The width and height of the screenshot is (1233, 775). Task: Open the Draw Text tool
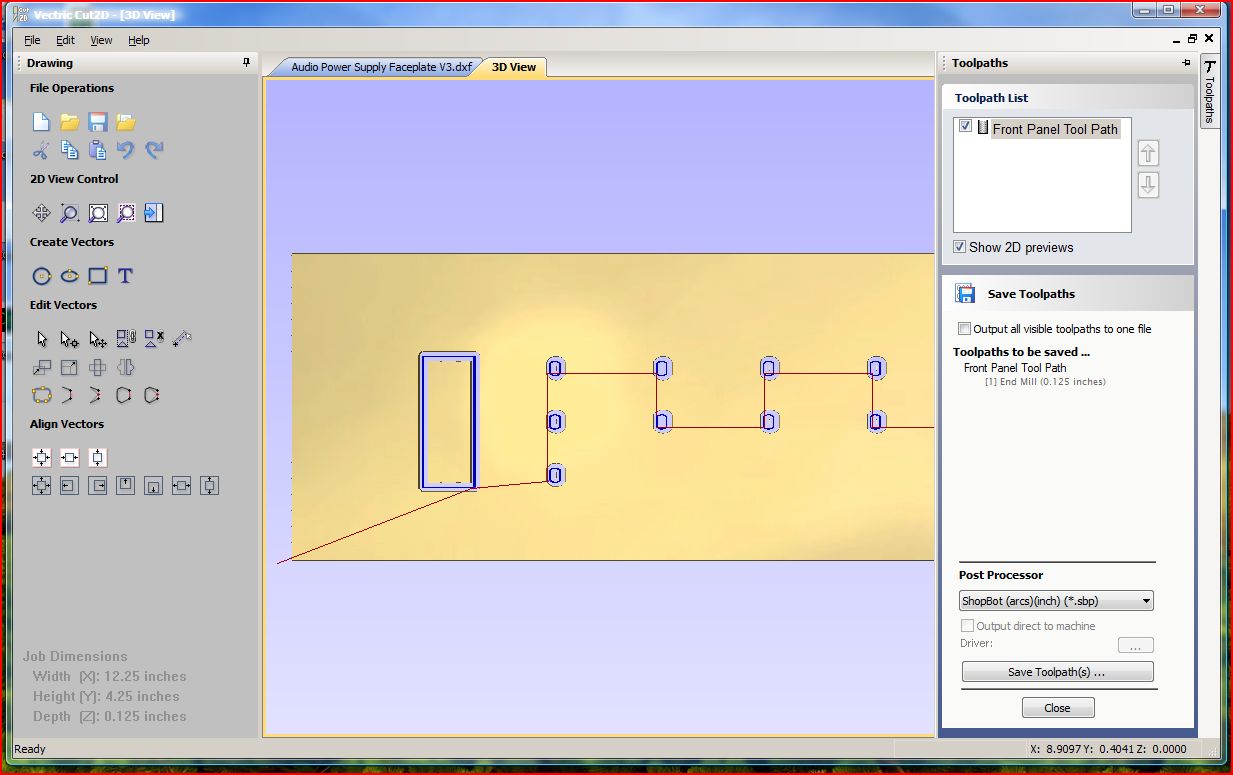(124, 275)
